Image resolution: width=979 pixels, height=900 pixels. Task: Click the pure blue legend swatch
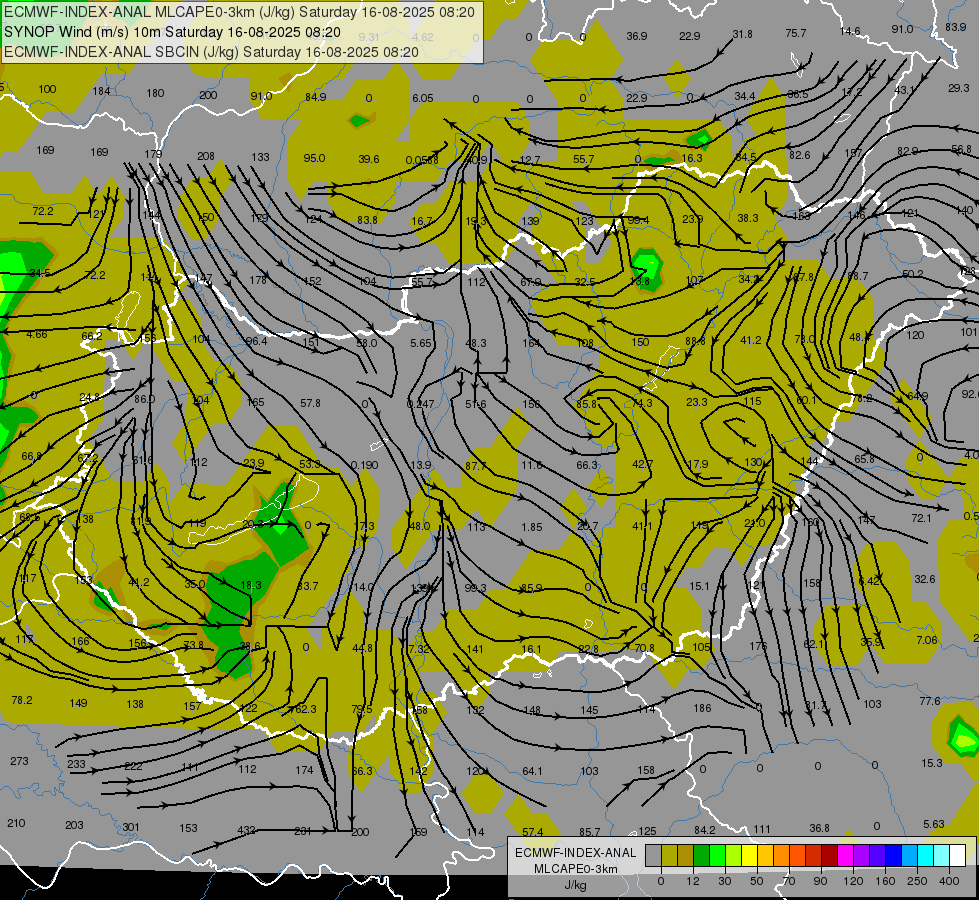[894, 856]
